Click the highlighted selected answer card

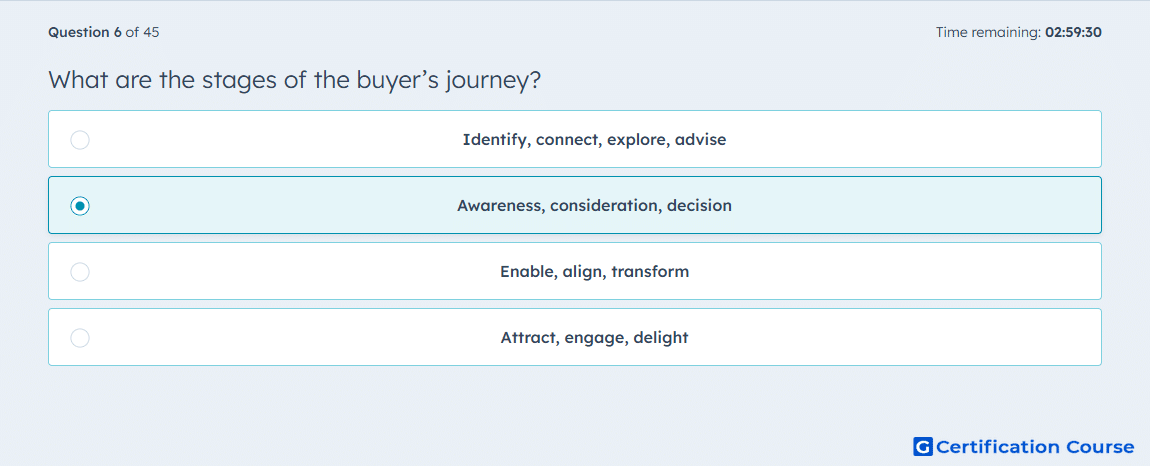[x=575, y=205]
